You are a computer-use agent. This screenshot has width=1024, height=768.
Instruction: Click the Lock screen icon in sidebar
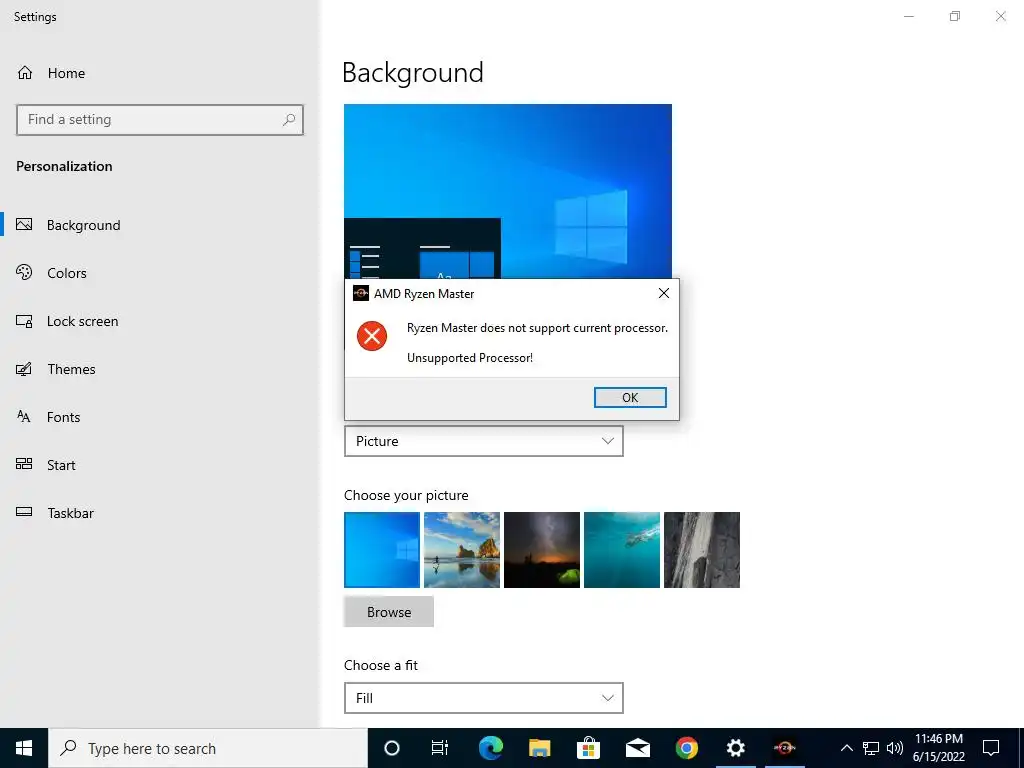[x=24, y=321]
